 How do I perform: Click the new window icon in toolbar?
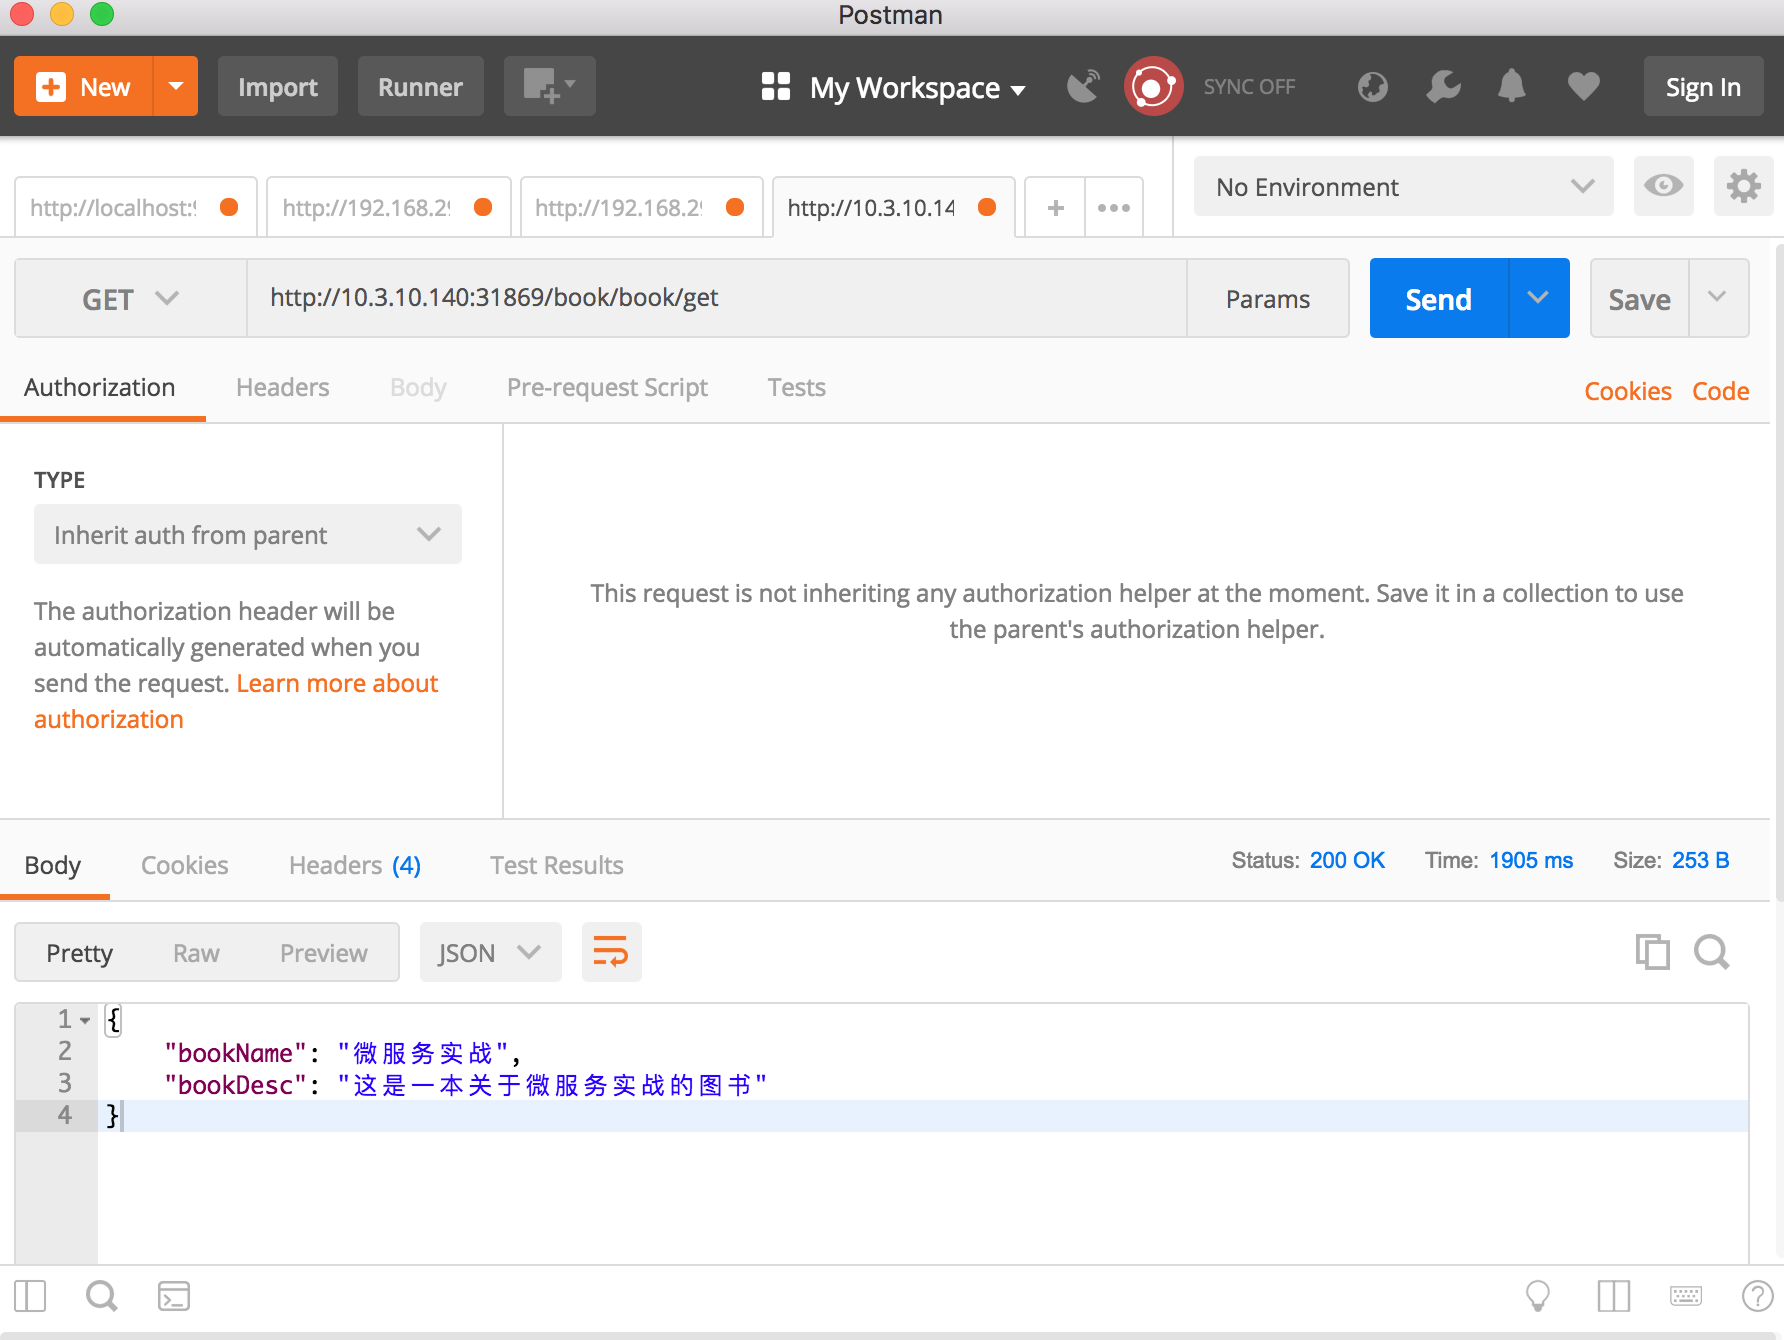pyautogui.click(x=549, y=87)
